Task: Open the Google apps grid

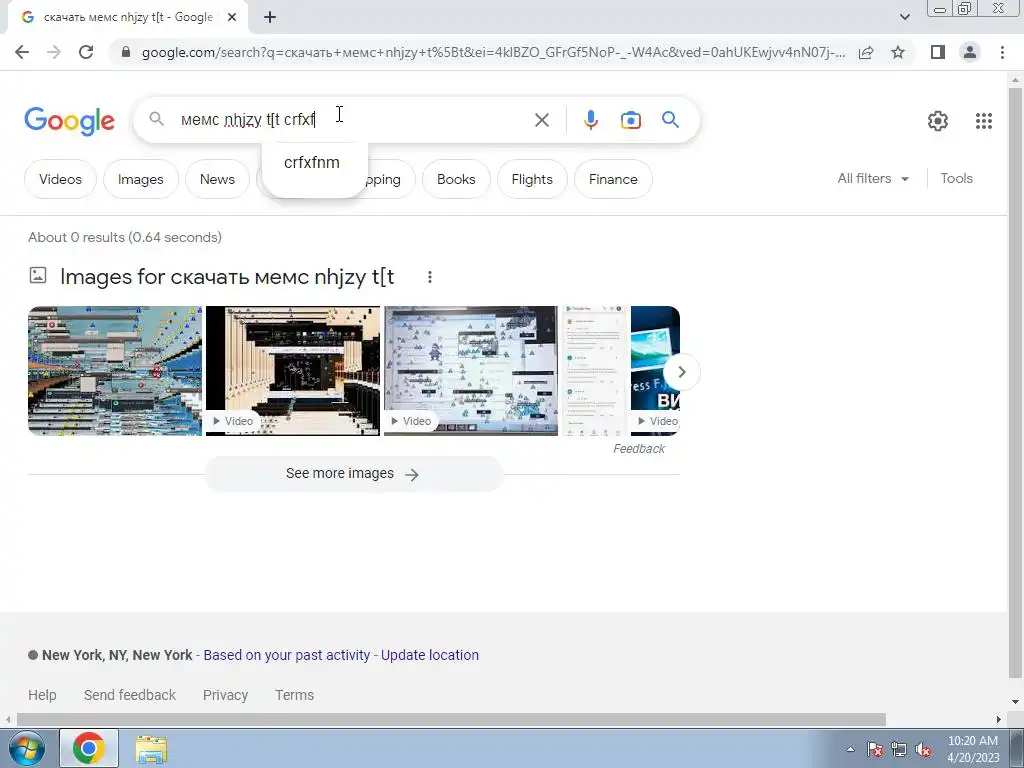Action: click(x=984, y=121)
